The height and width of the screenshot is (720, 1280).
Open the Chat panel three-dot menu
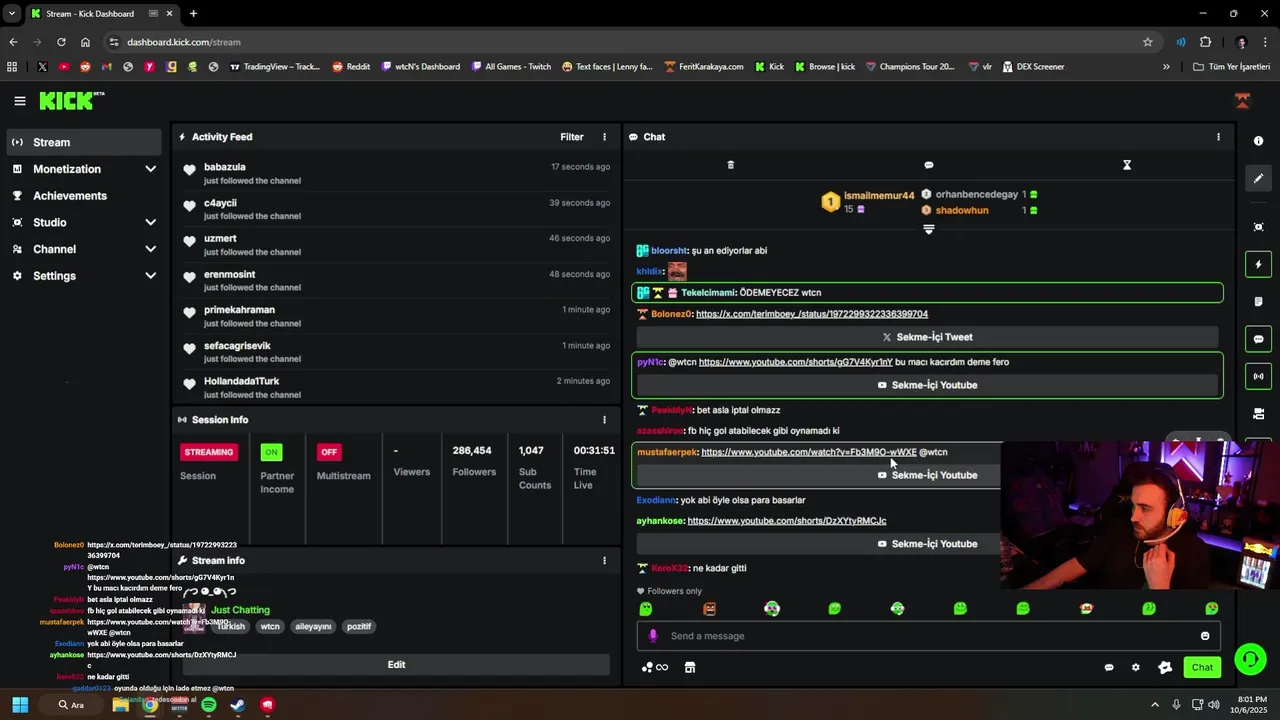(x=1218, y=137)
